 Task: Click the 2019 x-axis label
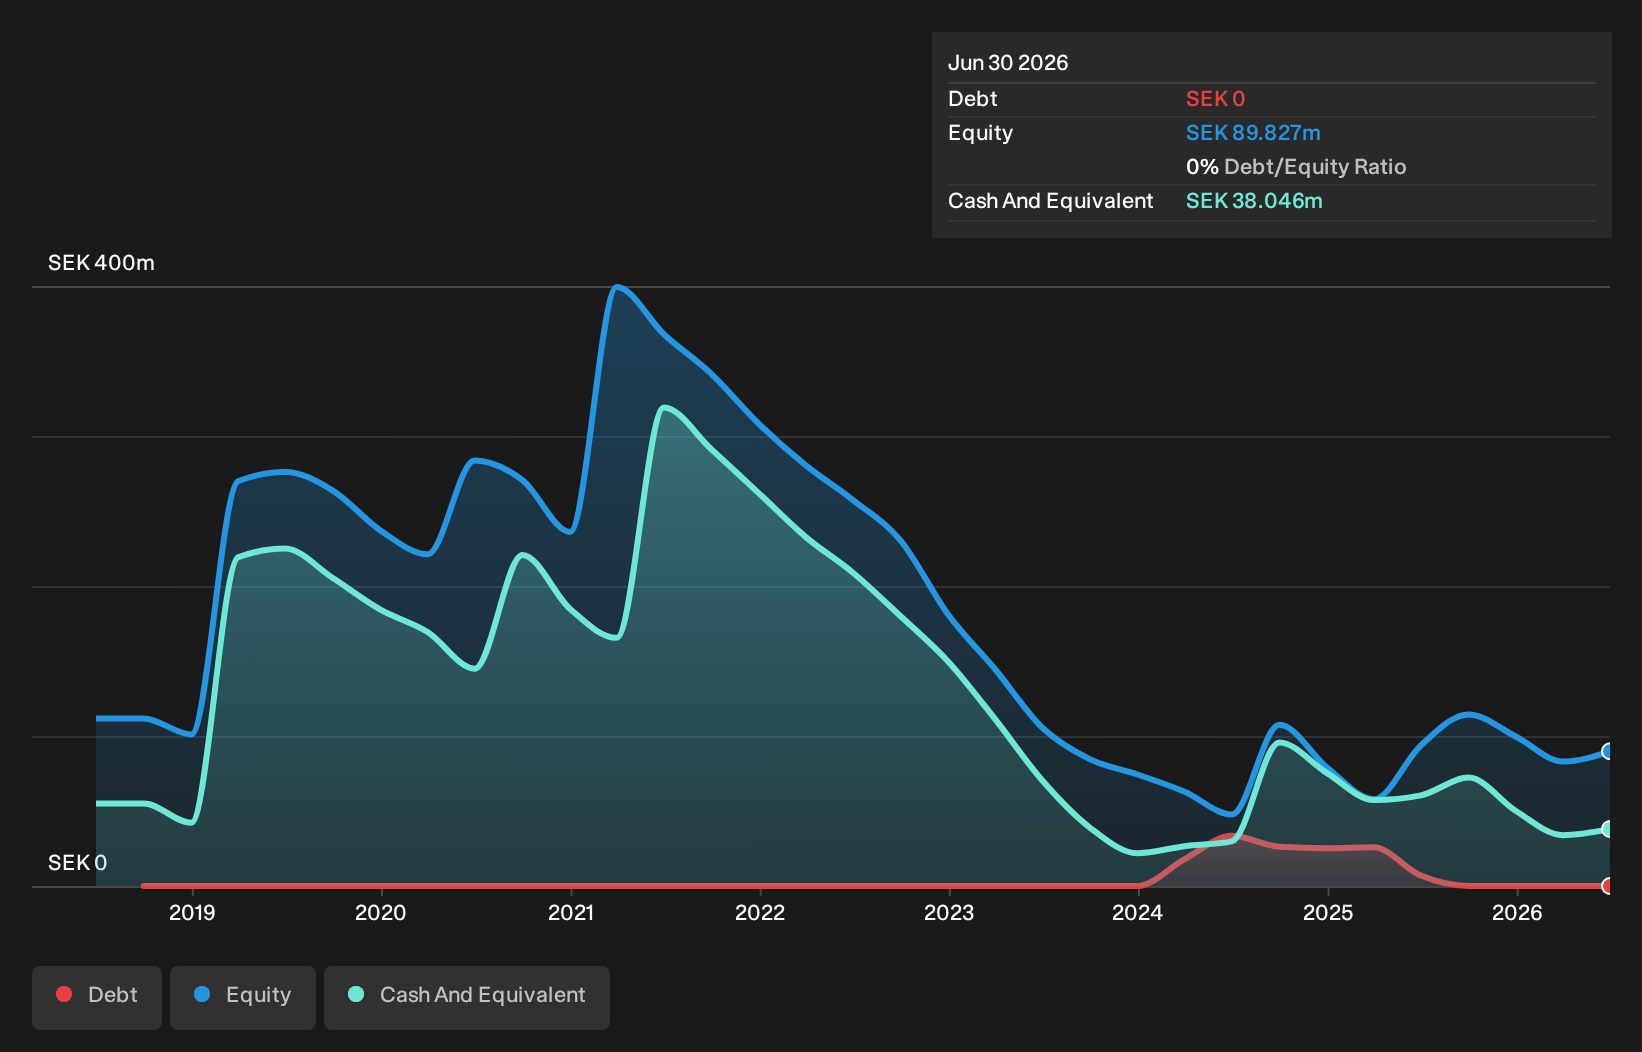192,912
